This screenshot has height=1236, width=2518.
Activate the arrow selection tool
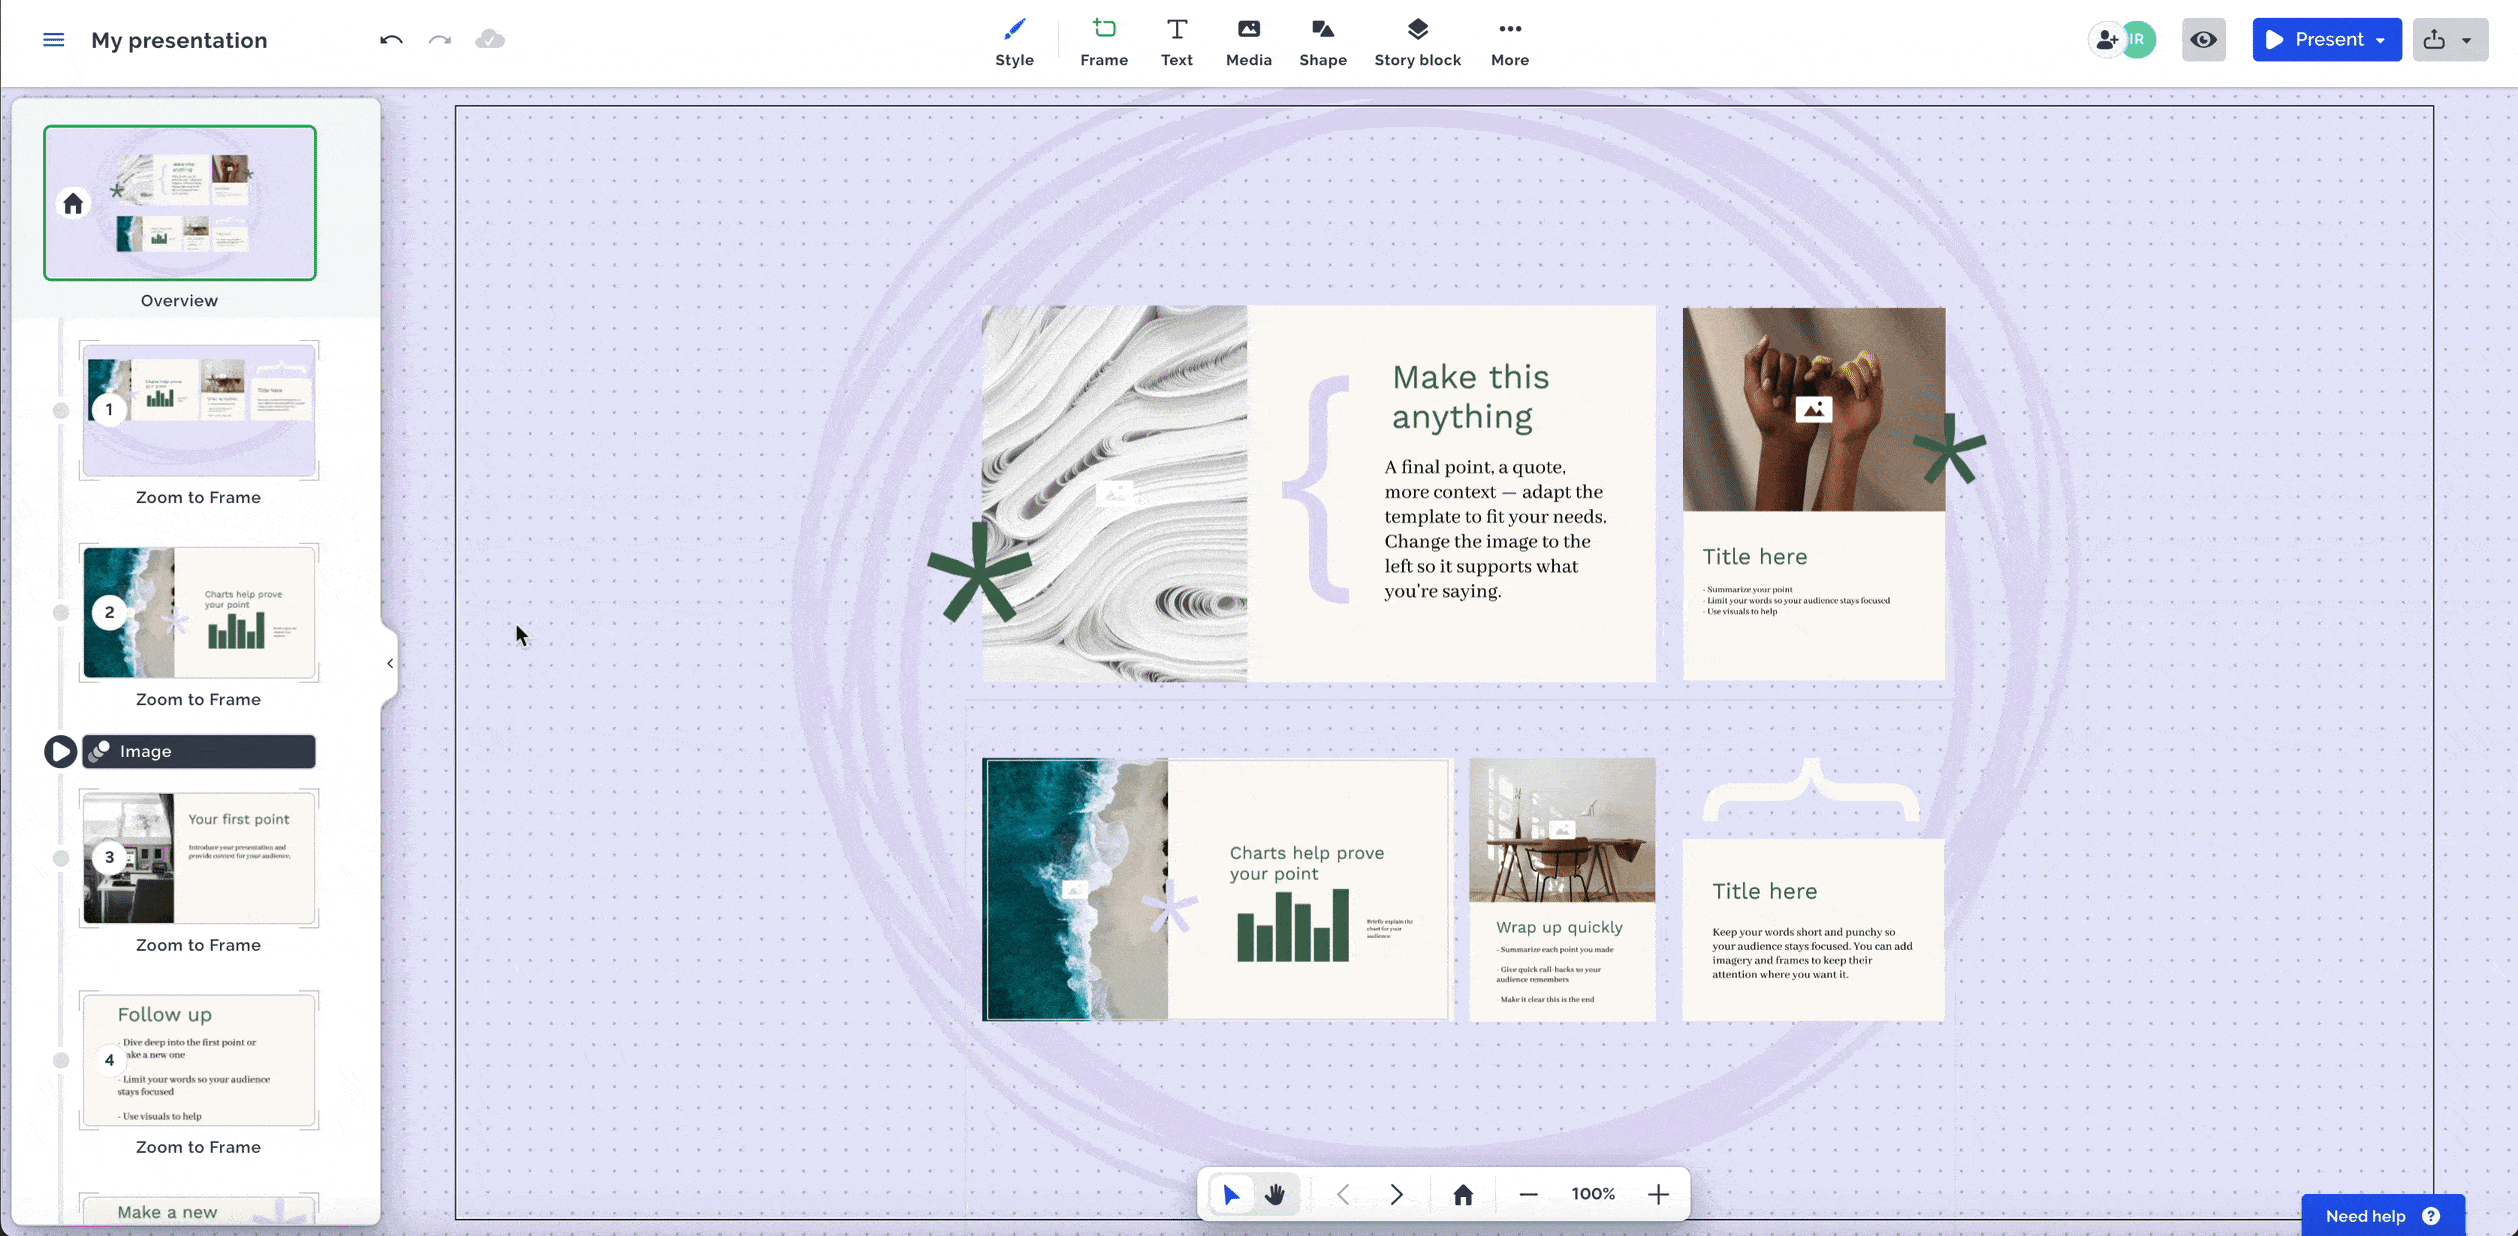pos(1231,1194)
